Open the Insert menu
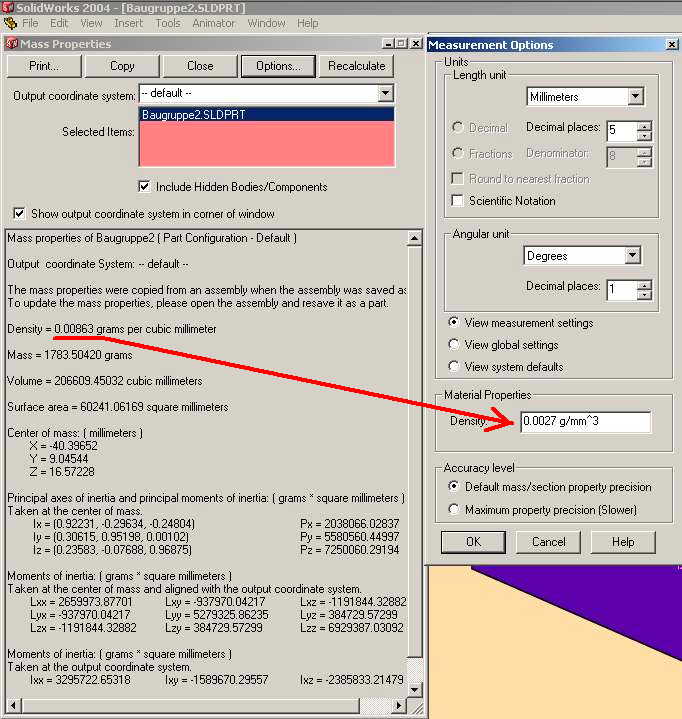Image resolution: width=682 pixels, height=719 pixels. [x=128, y=23]
